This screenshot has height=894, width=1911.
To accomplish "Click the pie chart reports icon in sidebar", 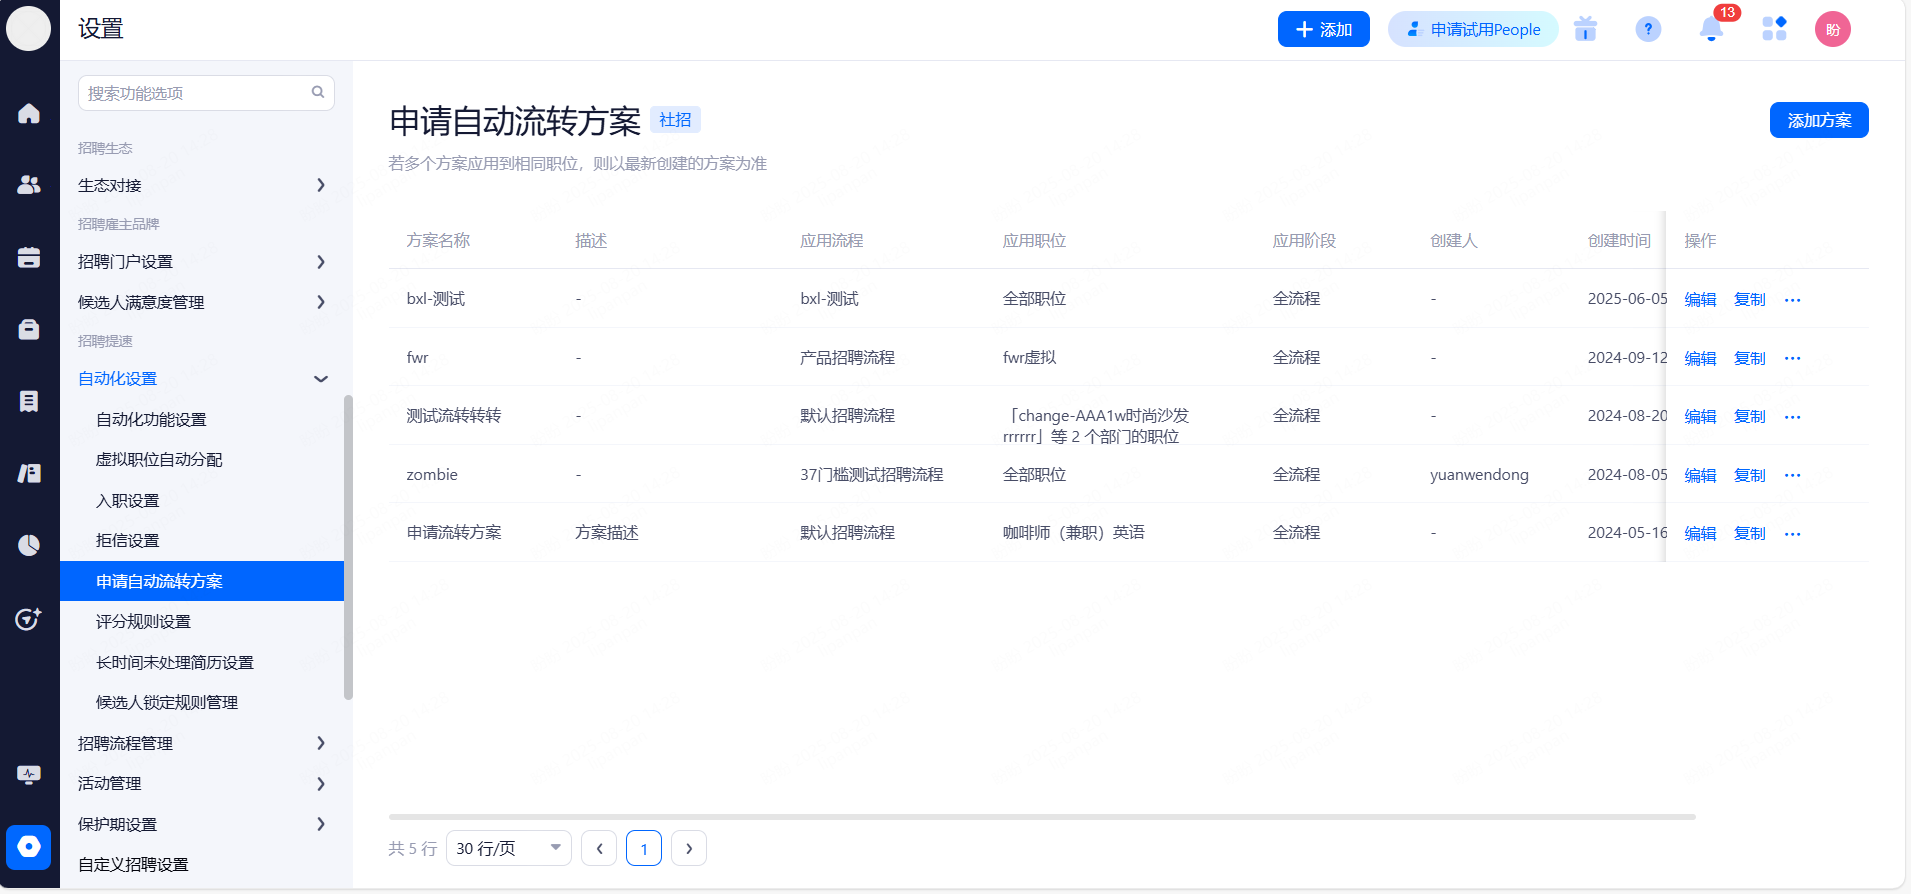I will click(29, 545).
